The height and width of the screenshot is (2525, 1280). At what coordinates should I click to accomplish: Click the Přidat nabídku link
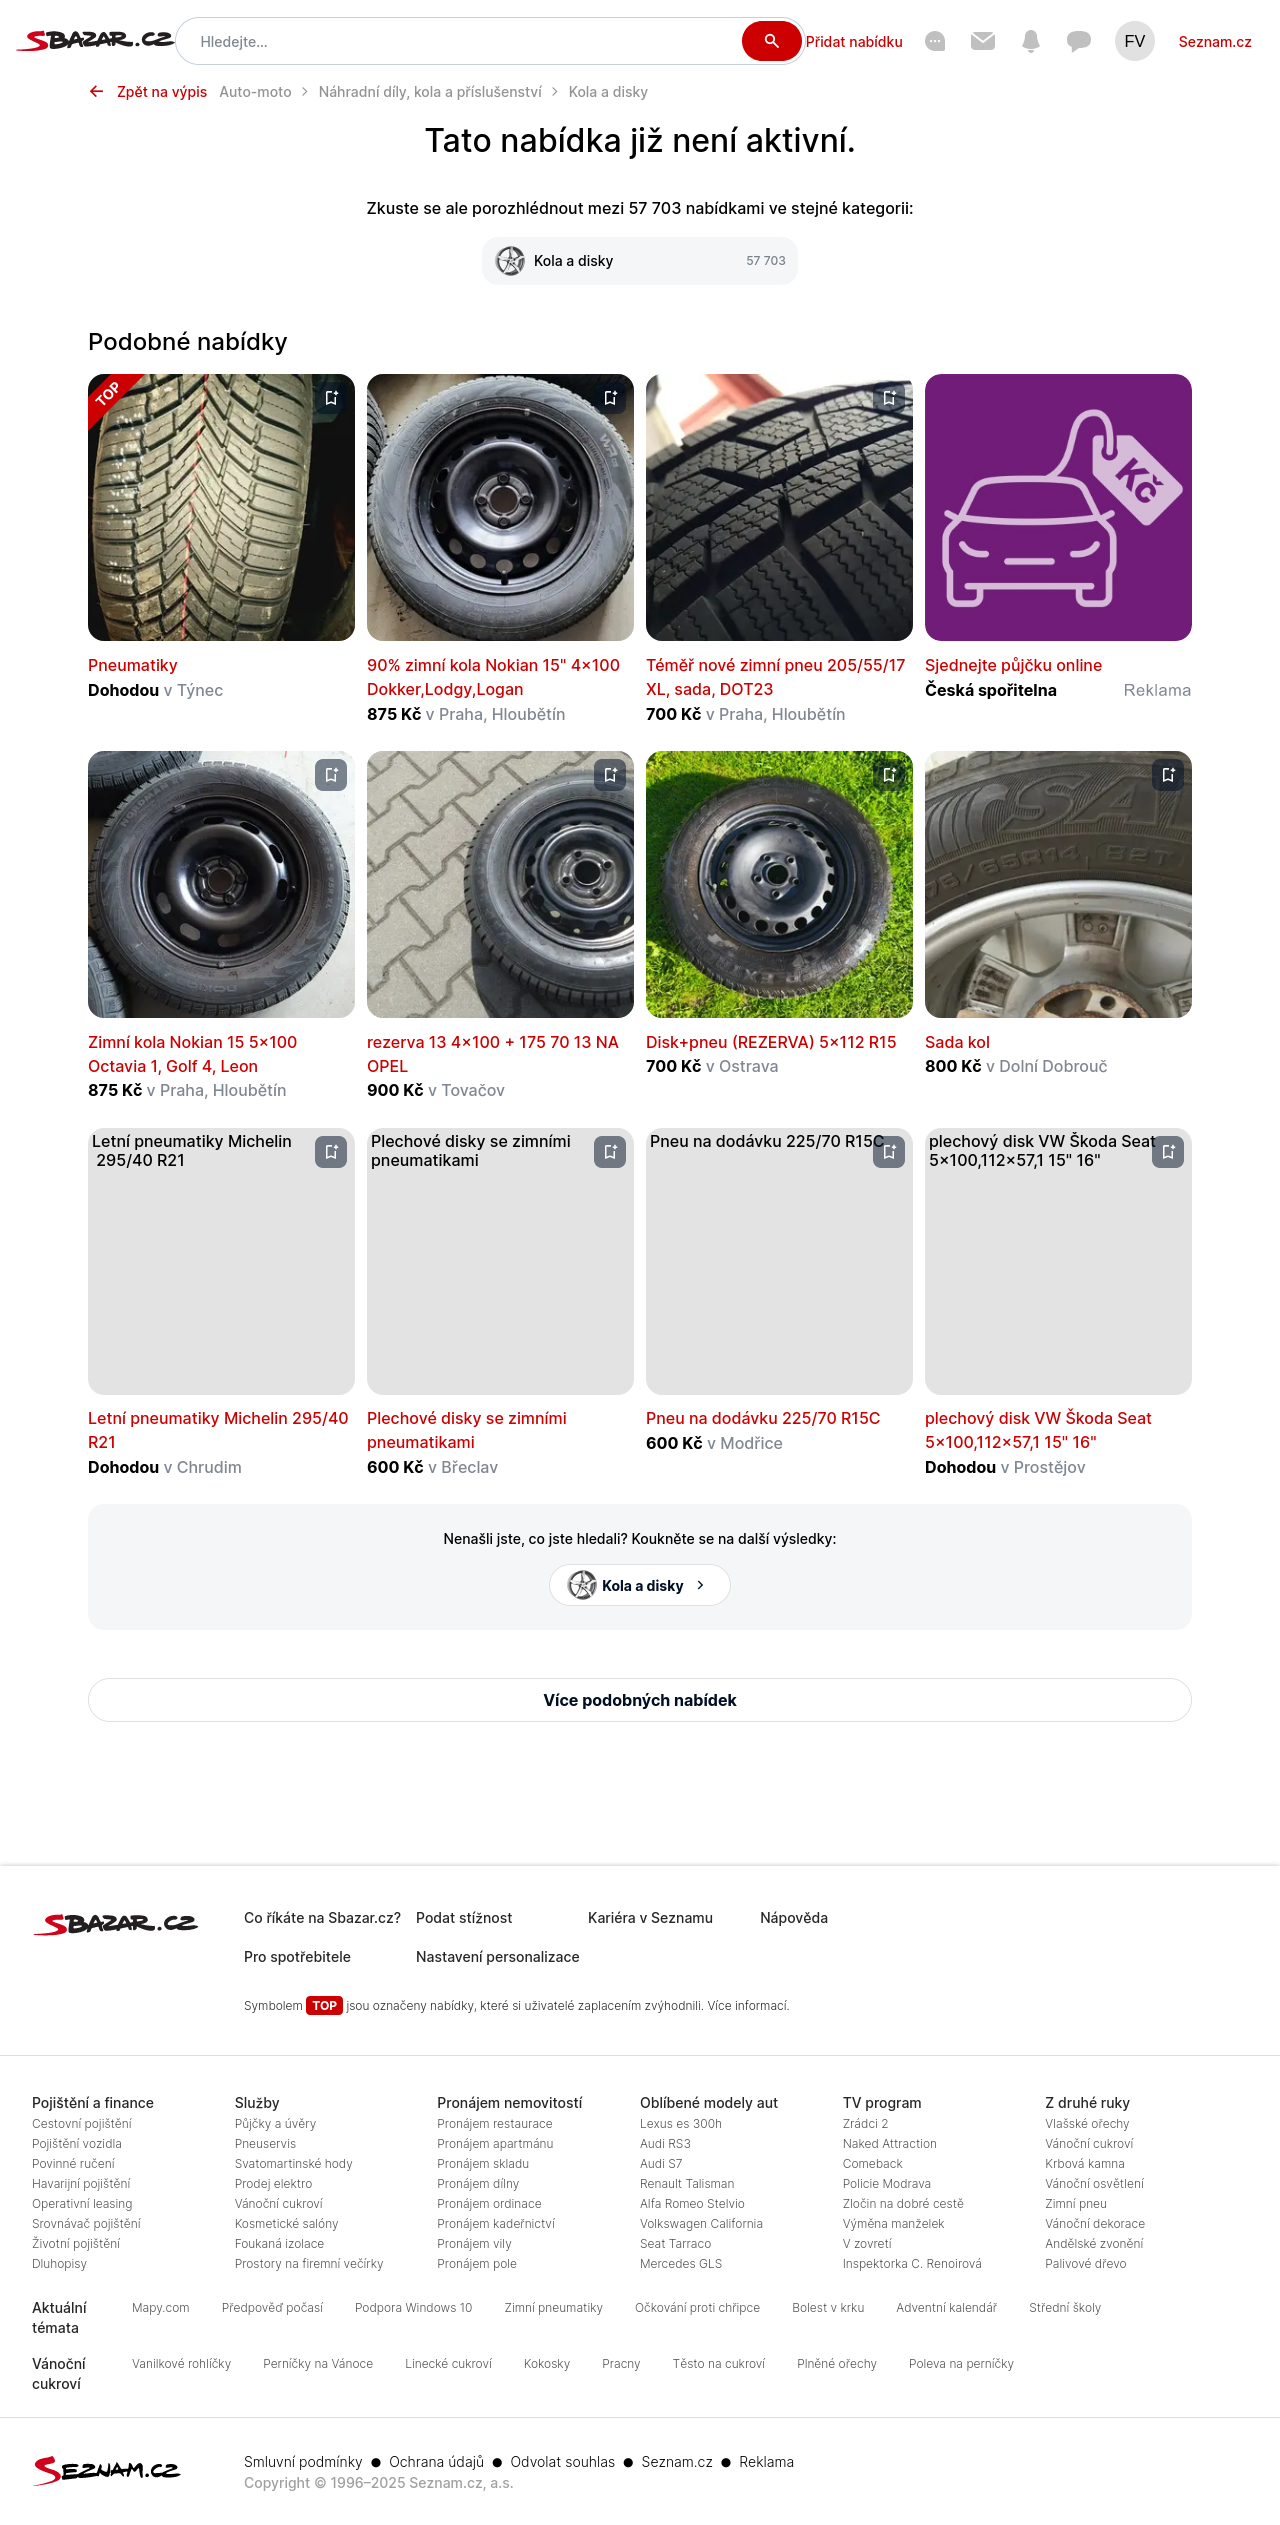click(854, 42)
